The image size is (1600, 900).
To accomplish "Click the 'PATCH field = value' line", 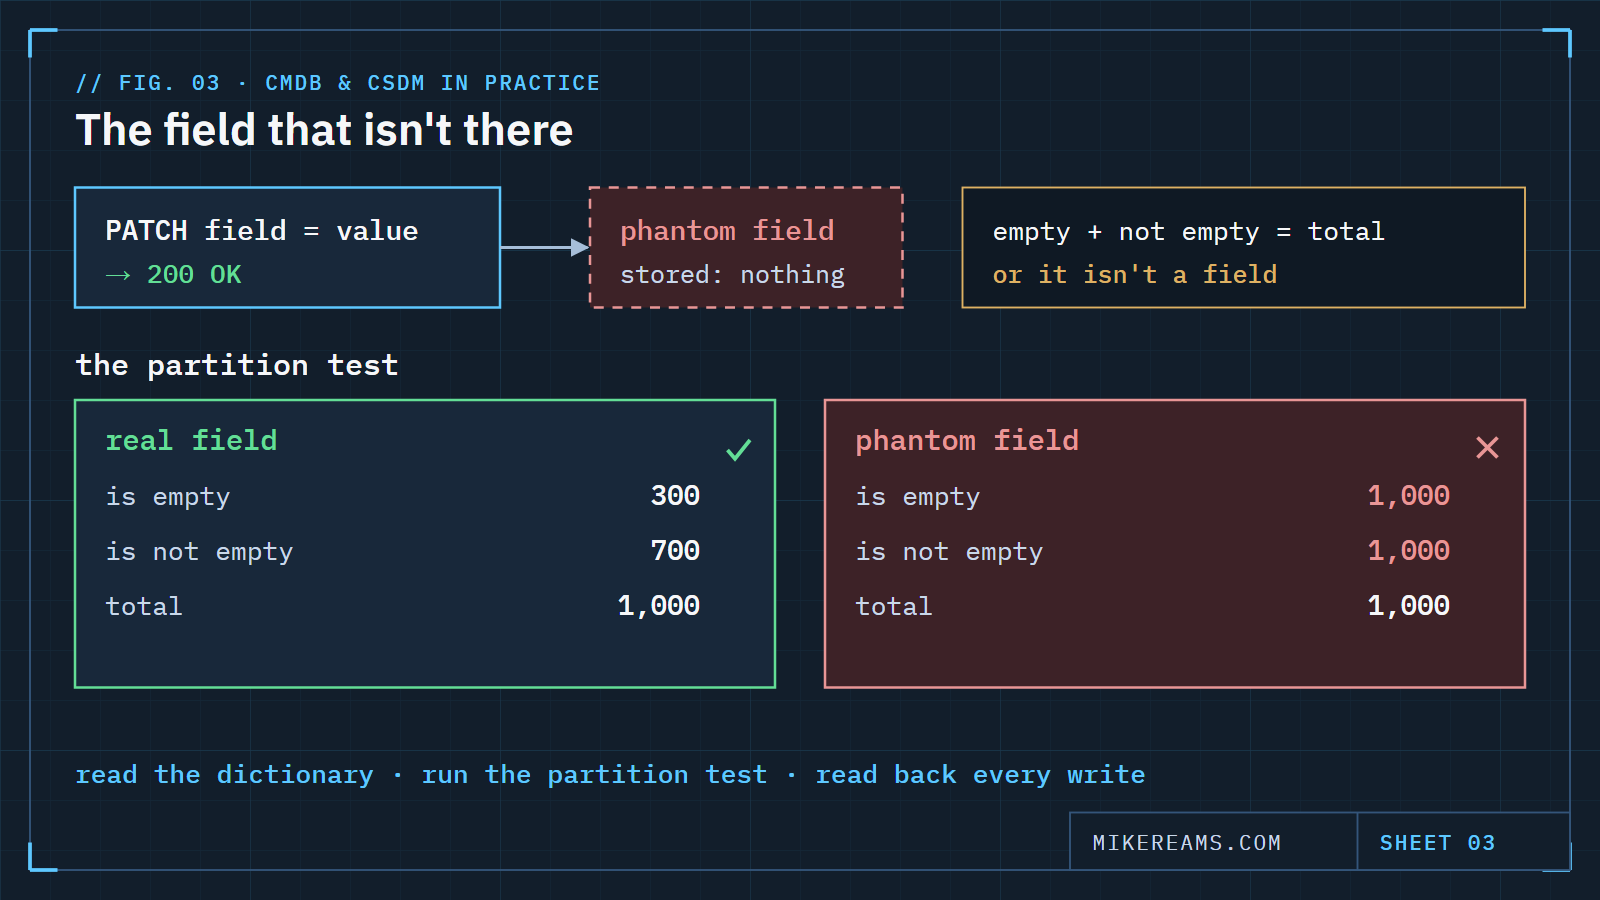I will 262,231.
